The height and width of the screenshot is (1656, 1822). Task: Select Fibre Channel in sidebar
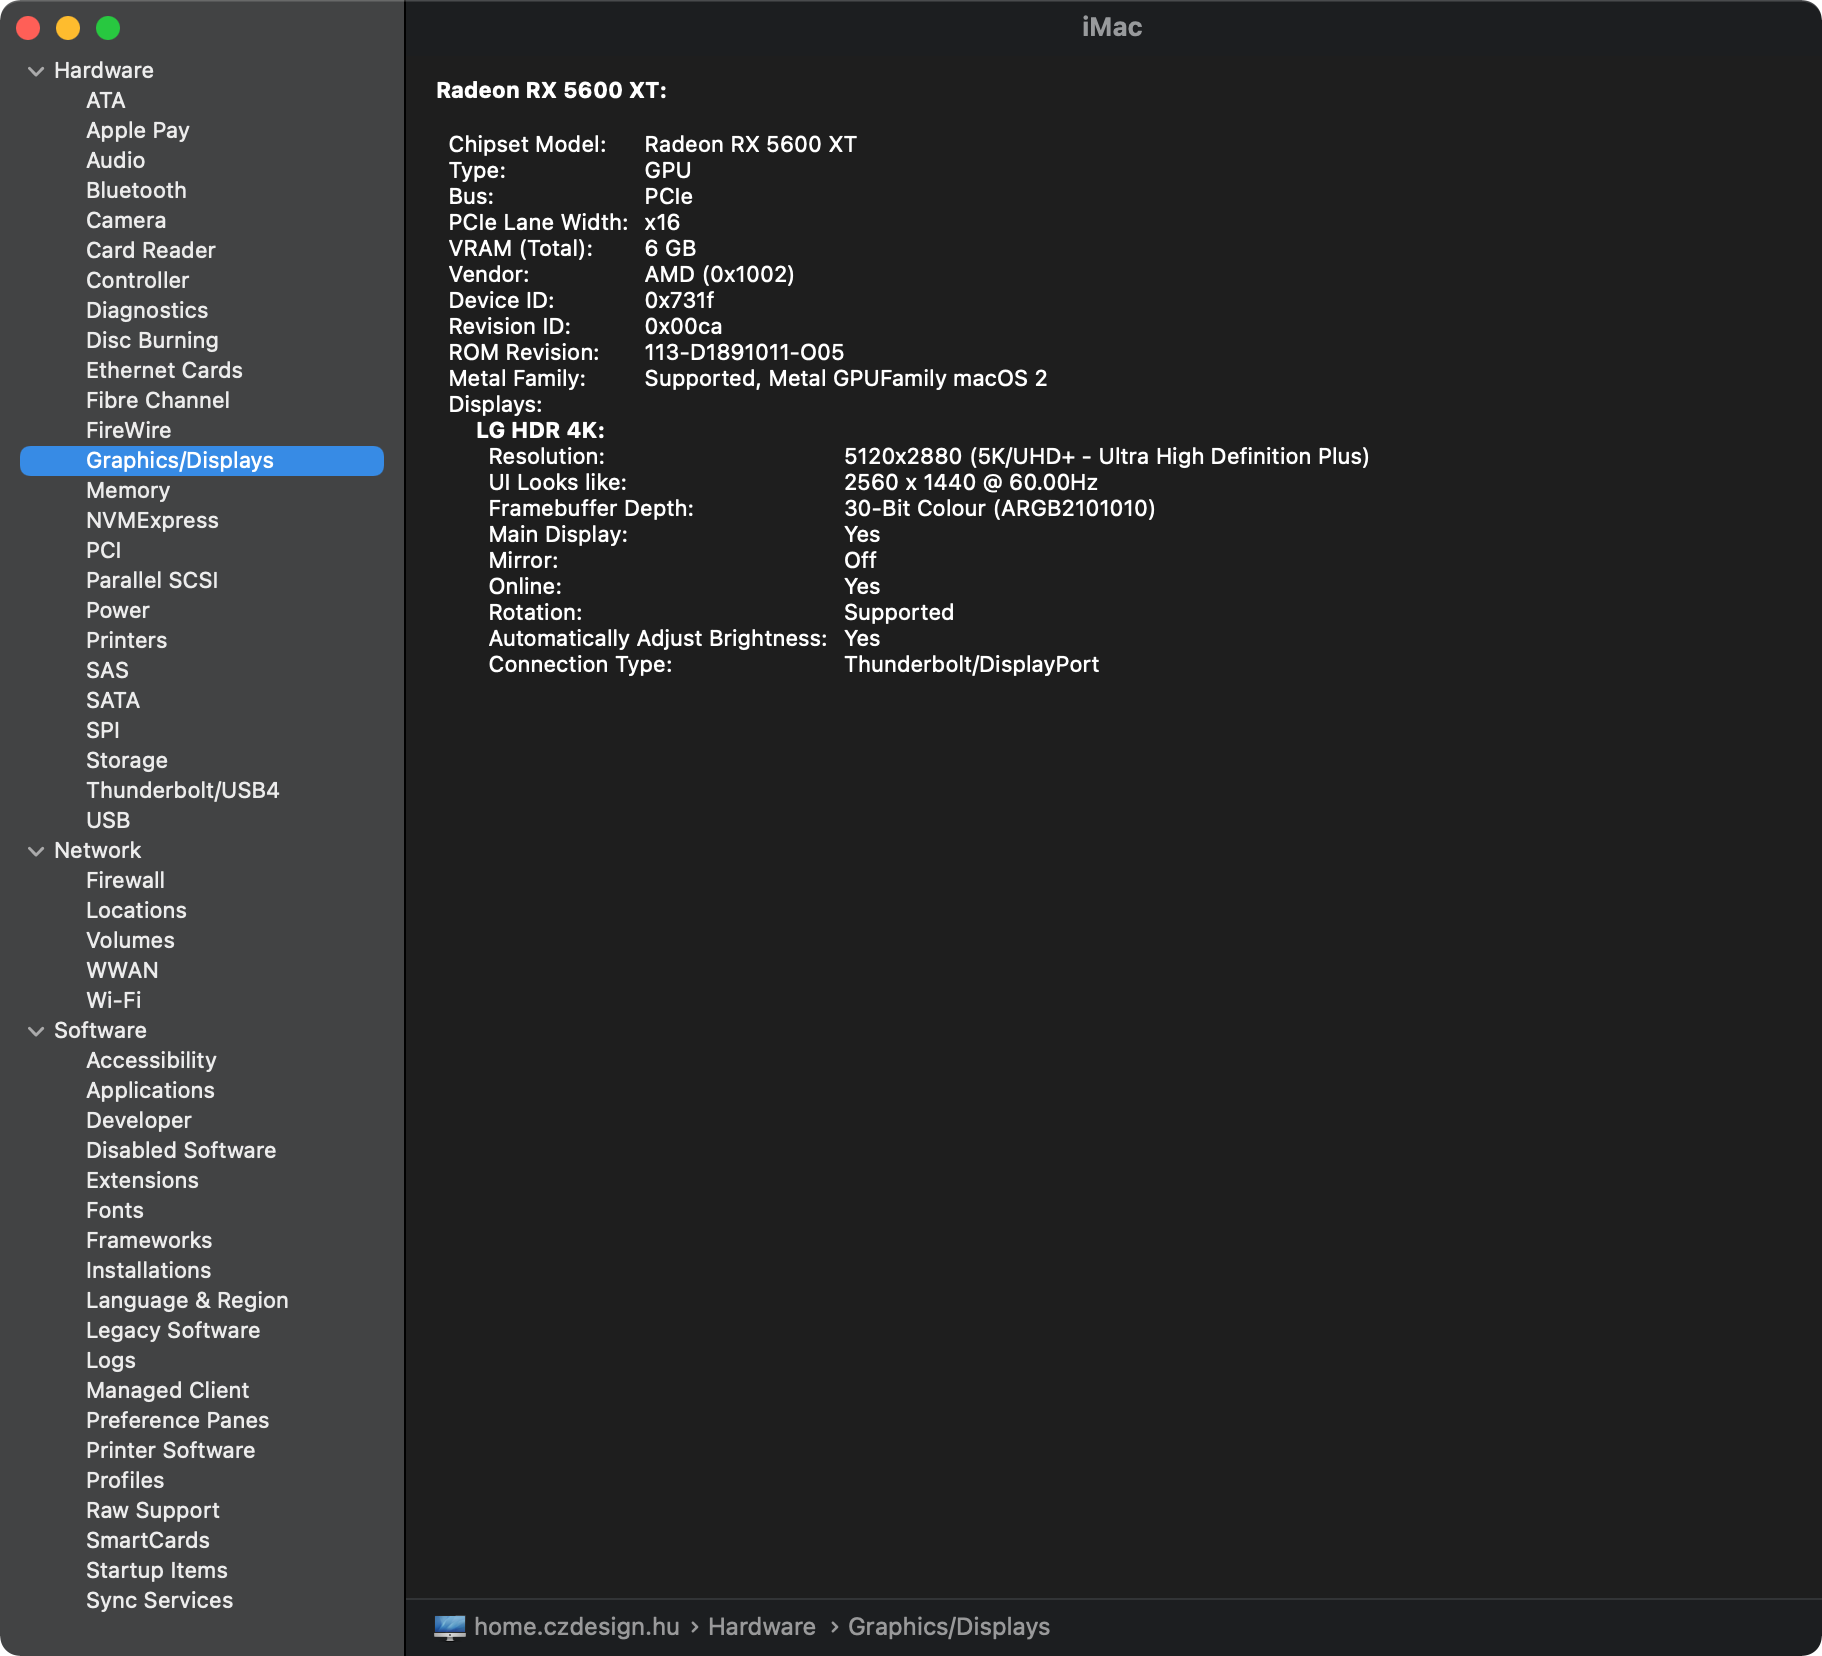[x=158, y=400]
